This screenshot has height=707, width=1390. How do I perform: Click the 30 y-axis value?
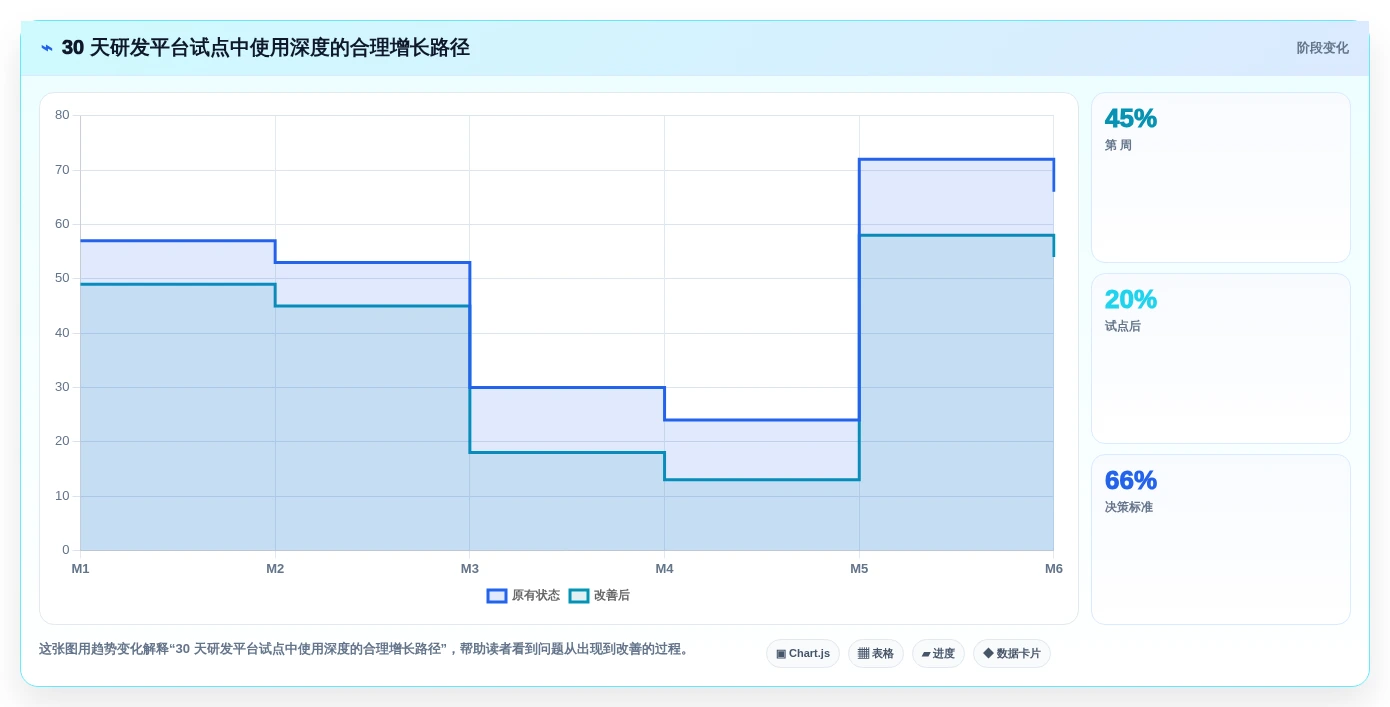(x=62, y=387)
